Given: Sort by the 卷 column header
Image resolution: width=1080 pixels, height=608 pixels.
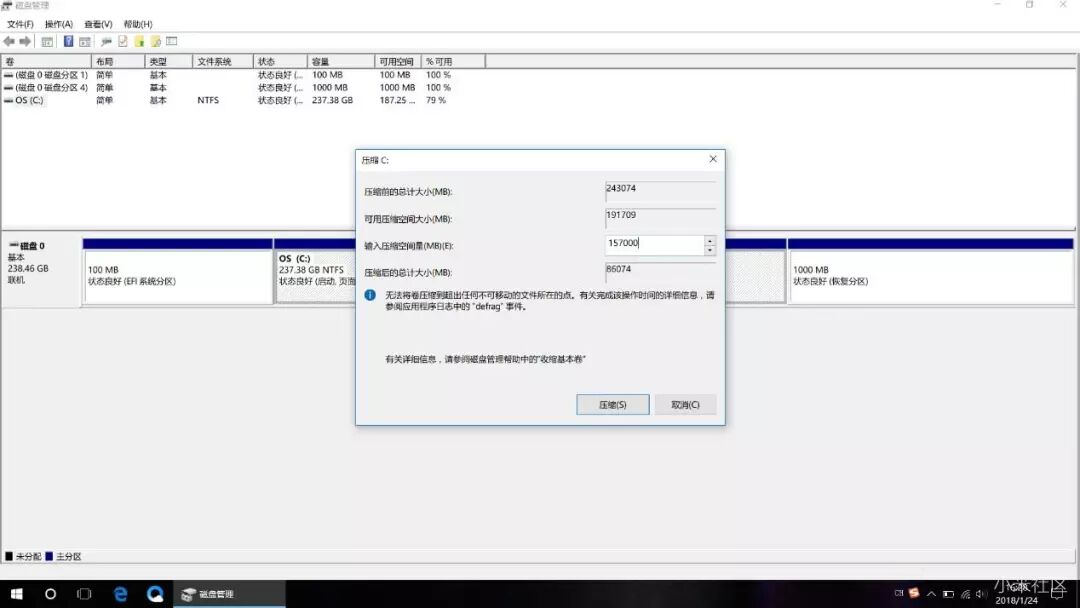Looking at the screenshot, I should [47, 61].
